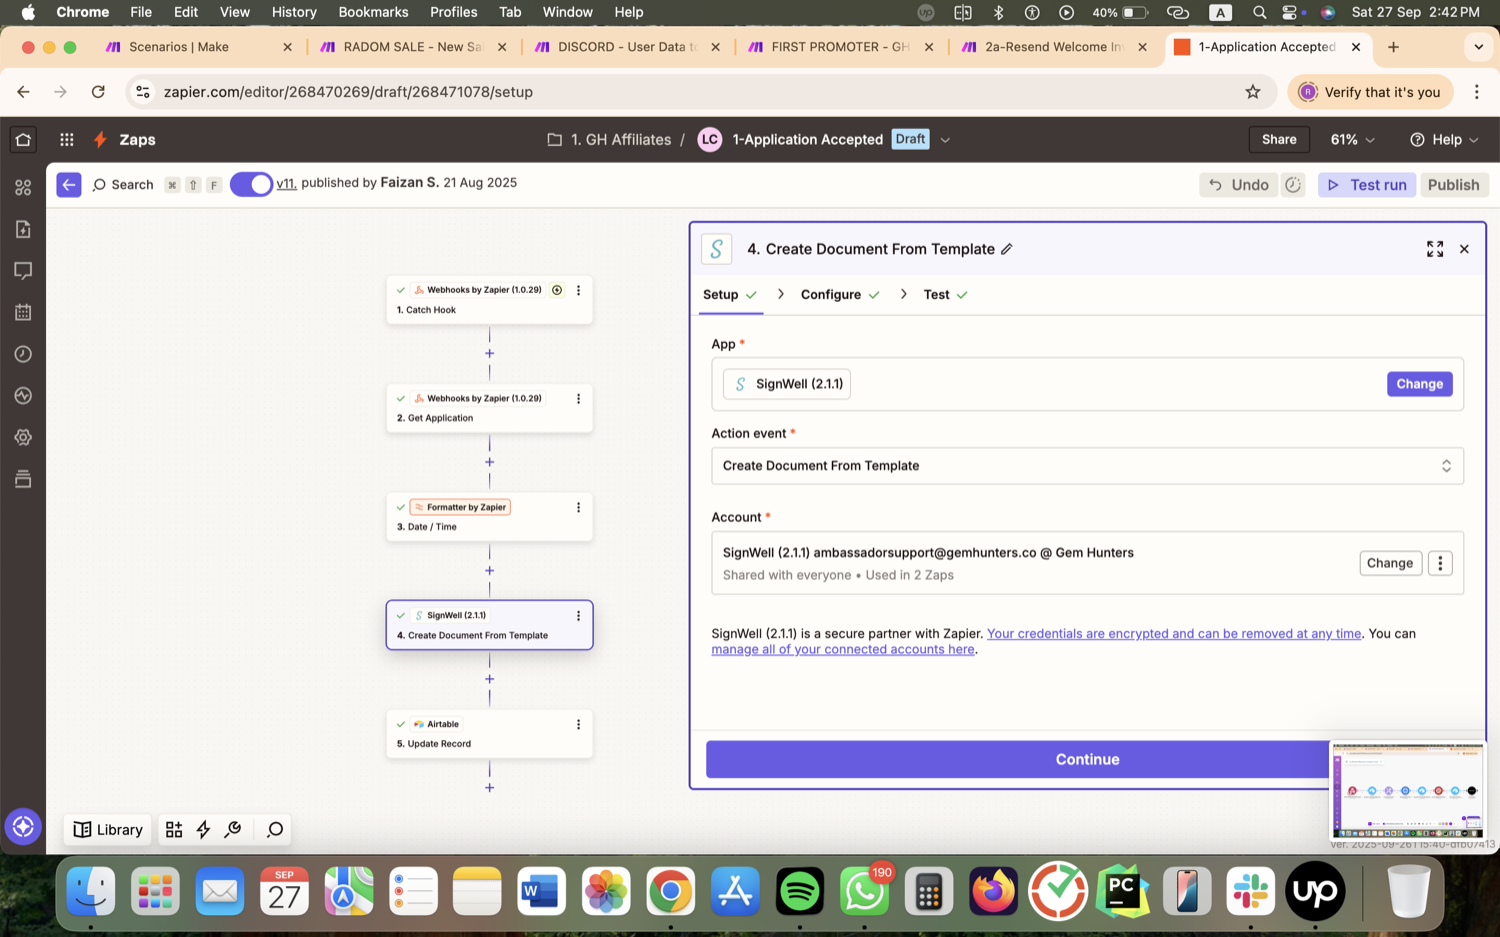This screenshot has width=1500, height=937.
Task: Open options menu for Update Record step
Action: click(x=578, y=725)
